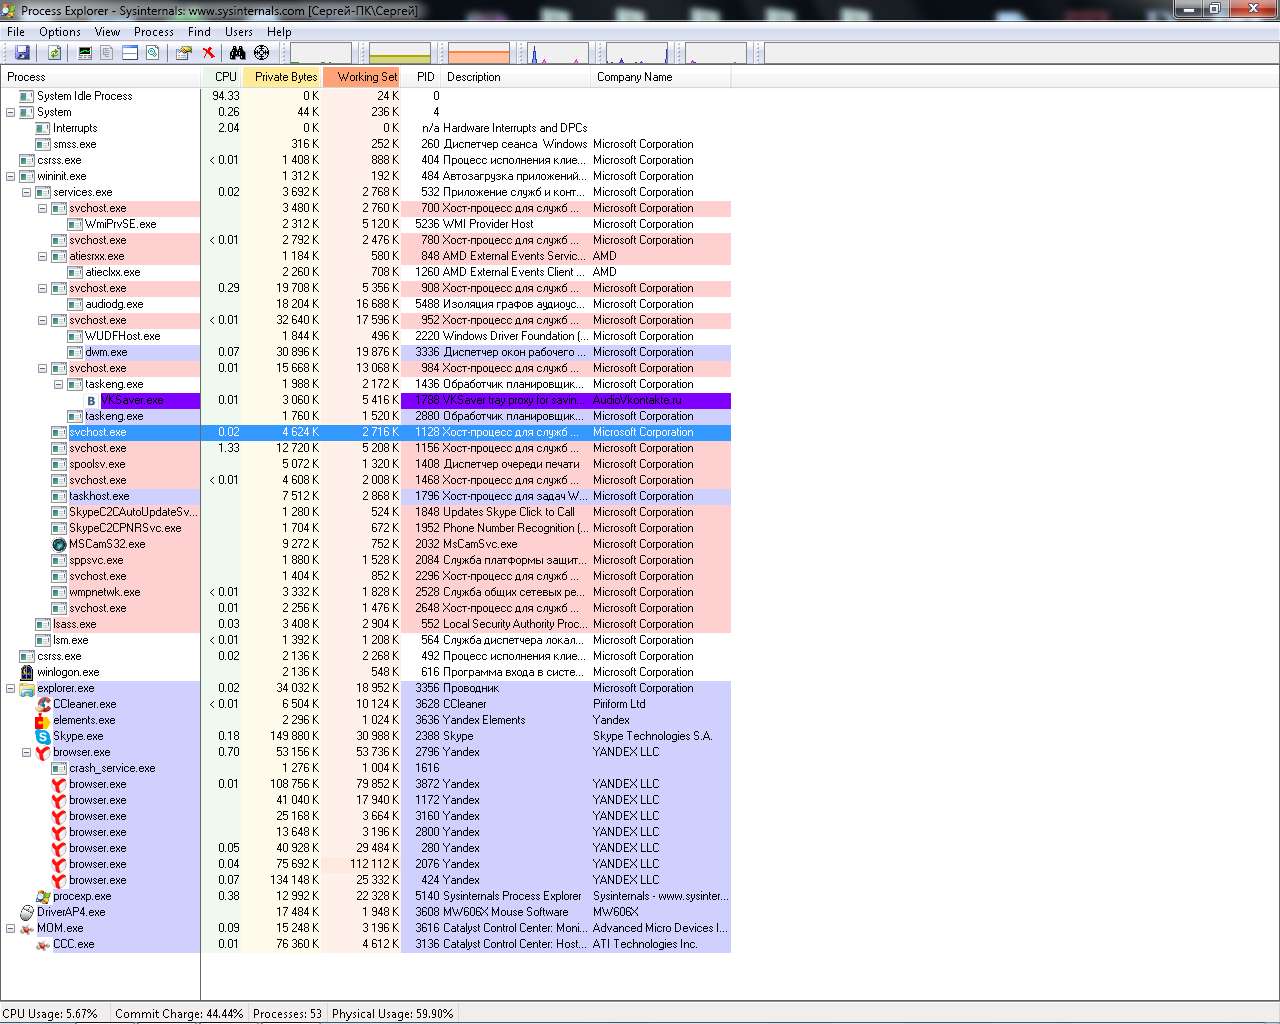Click the Yandex elements.exe process icon
Image resolution: width=1280 pixels, height=1024 pixels.
coord(43,720)
